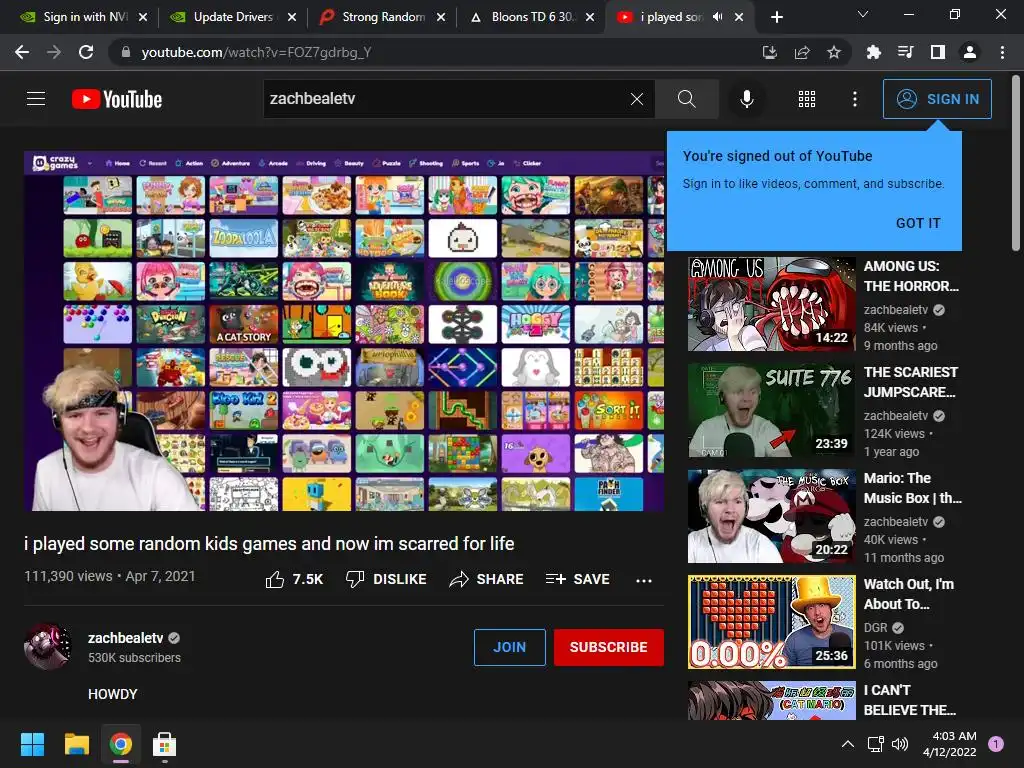The width and height of the screenshot is (1024, 768).
Task: Open 'THE SCARIEST JUMPSCARE' title link
Action: 911,382
